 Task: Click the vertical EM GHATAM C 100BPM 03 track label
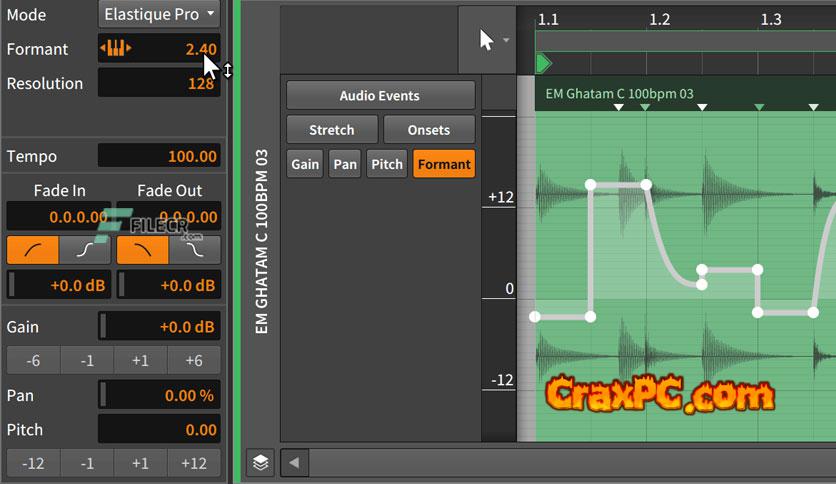pyautogui.click(x=261, y=241)
